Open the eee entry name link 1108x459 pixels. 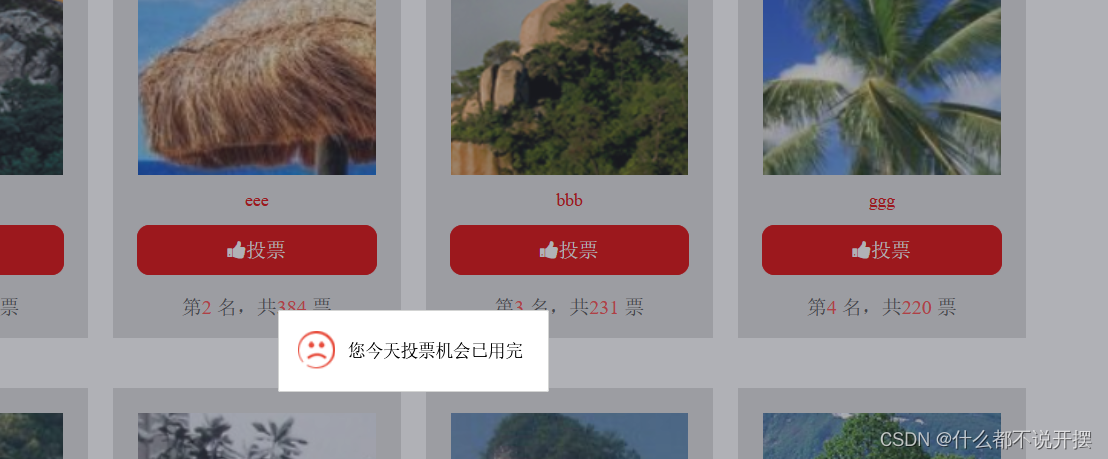[257, 201]
